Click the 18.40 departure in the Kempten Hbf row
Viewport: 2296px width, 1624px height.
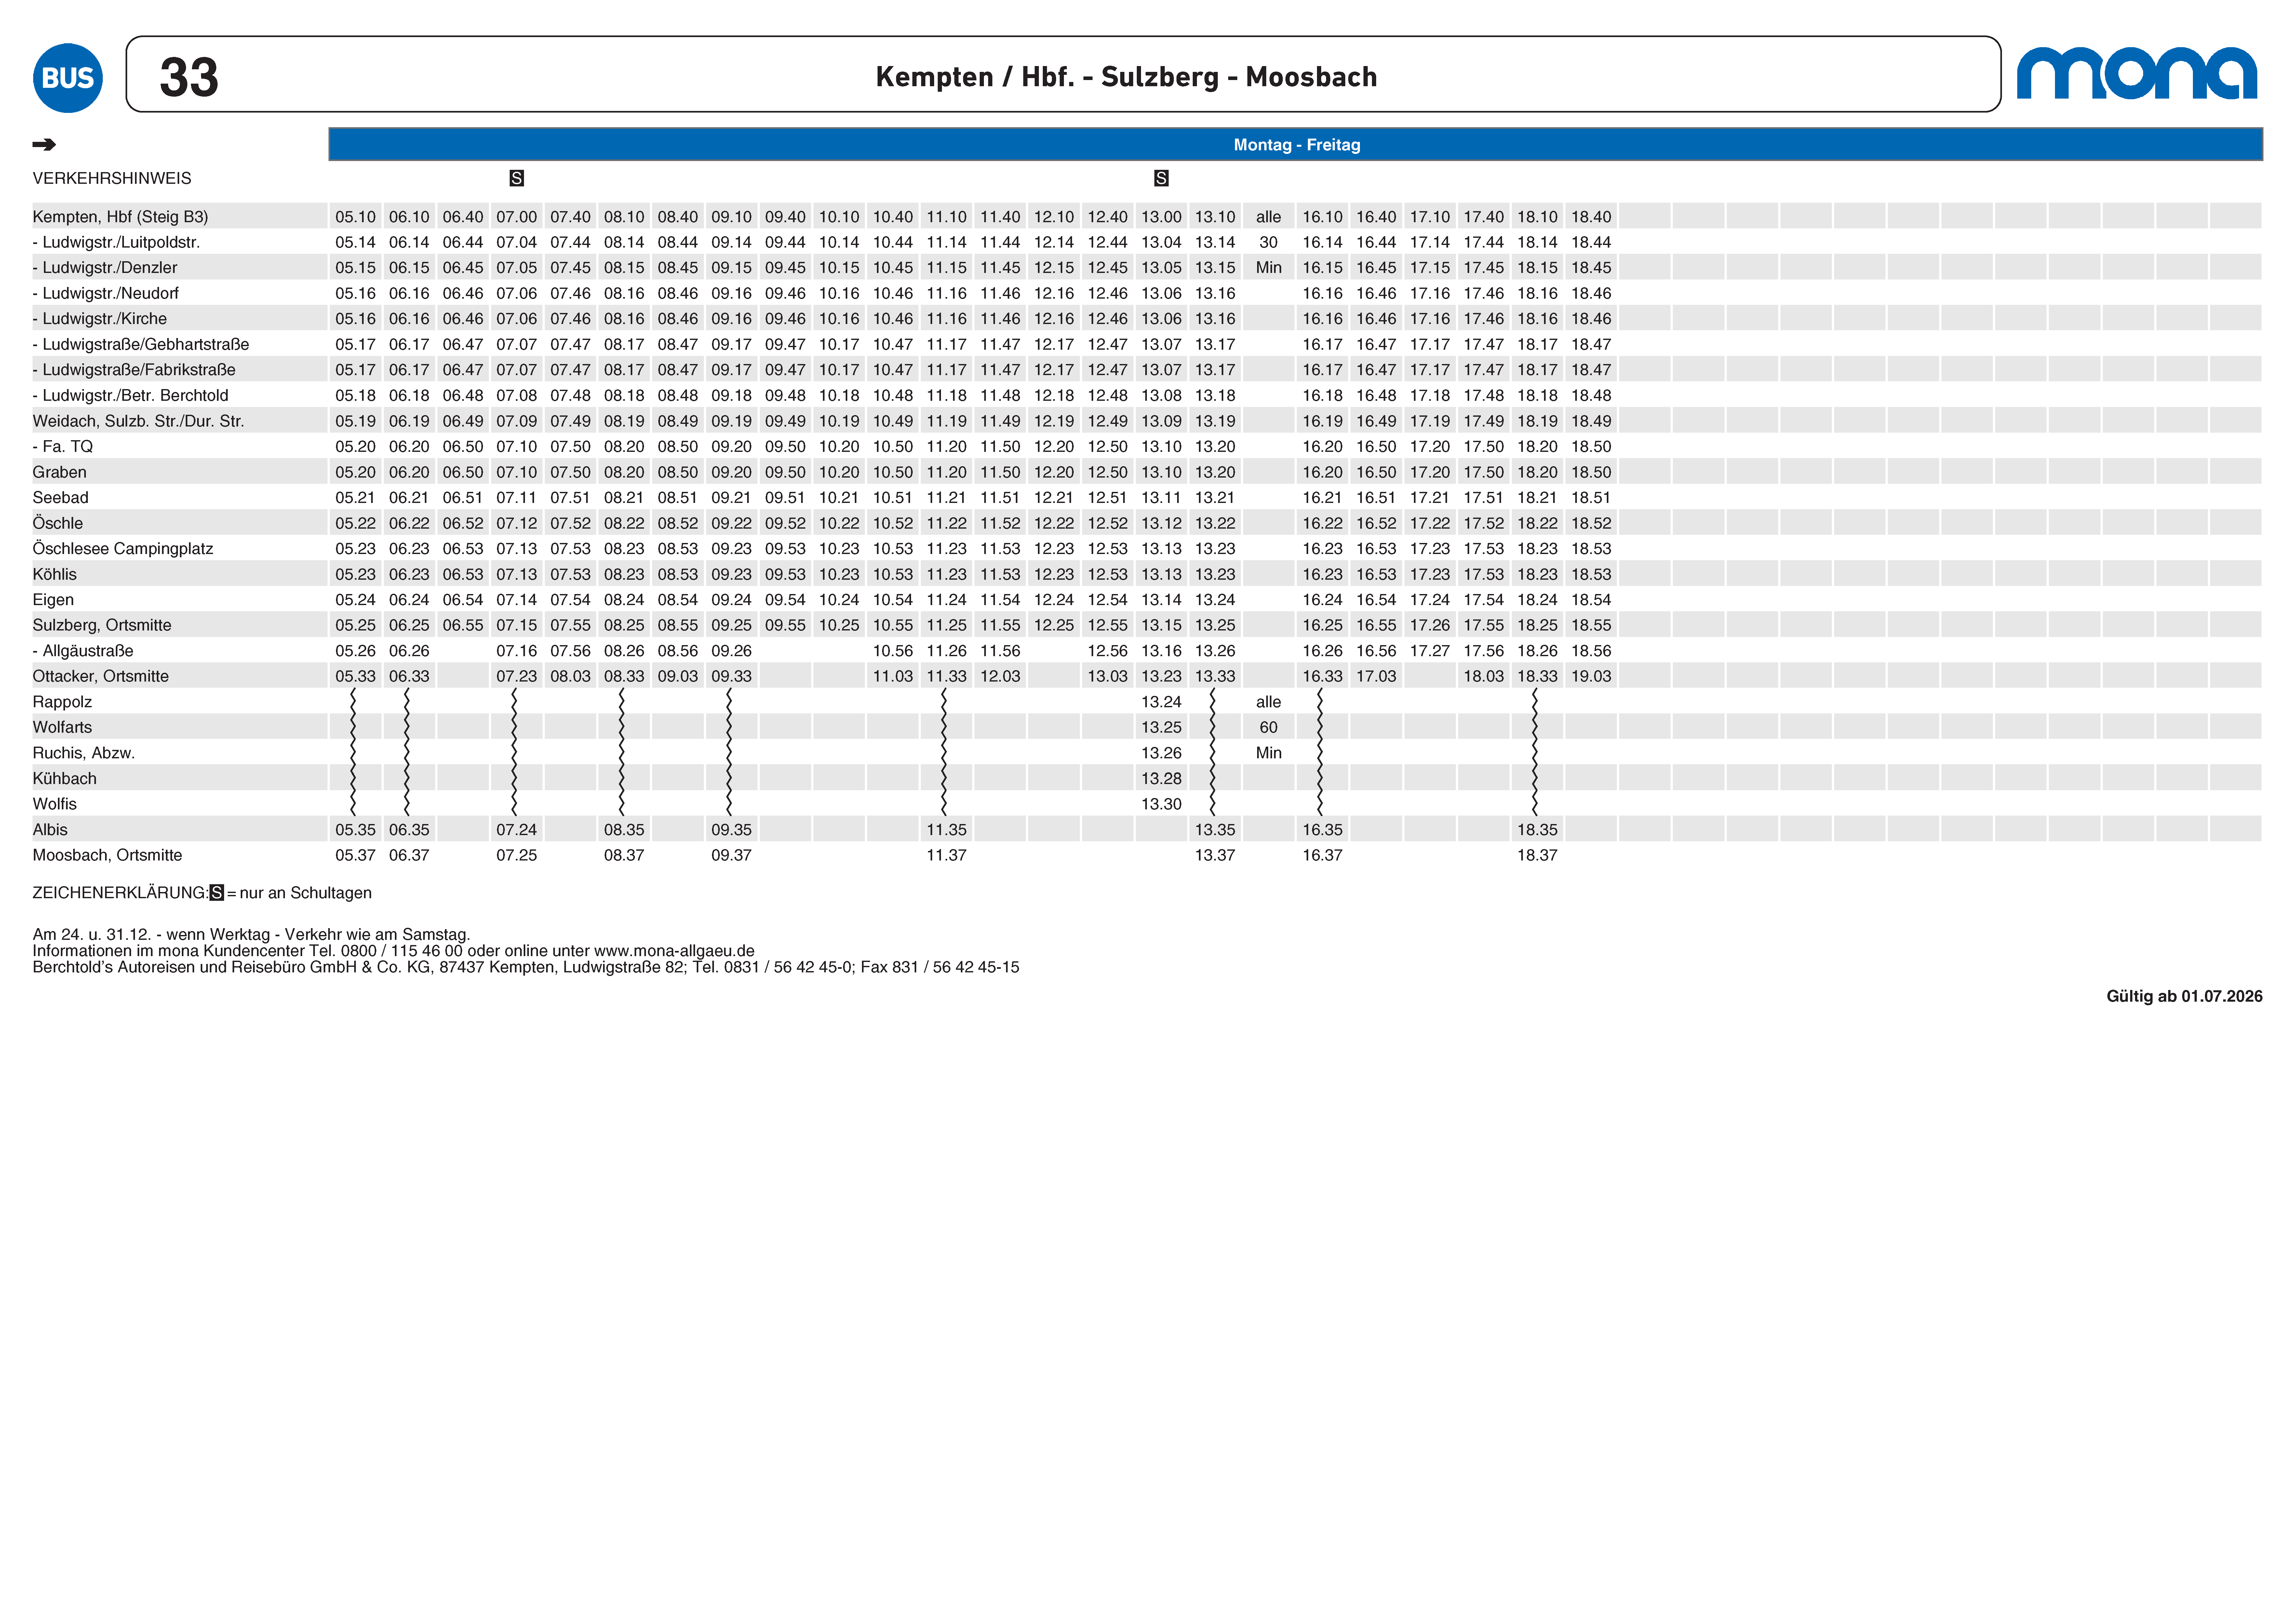1591,217
